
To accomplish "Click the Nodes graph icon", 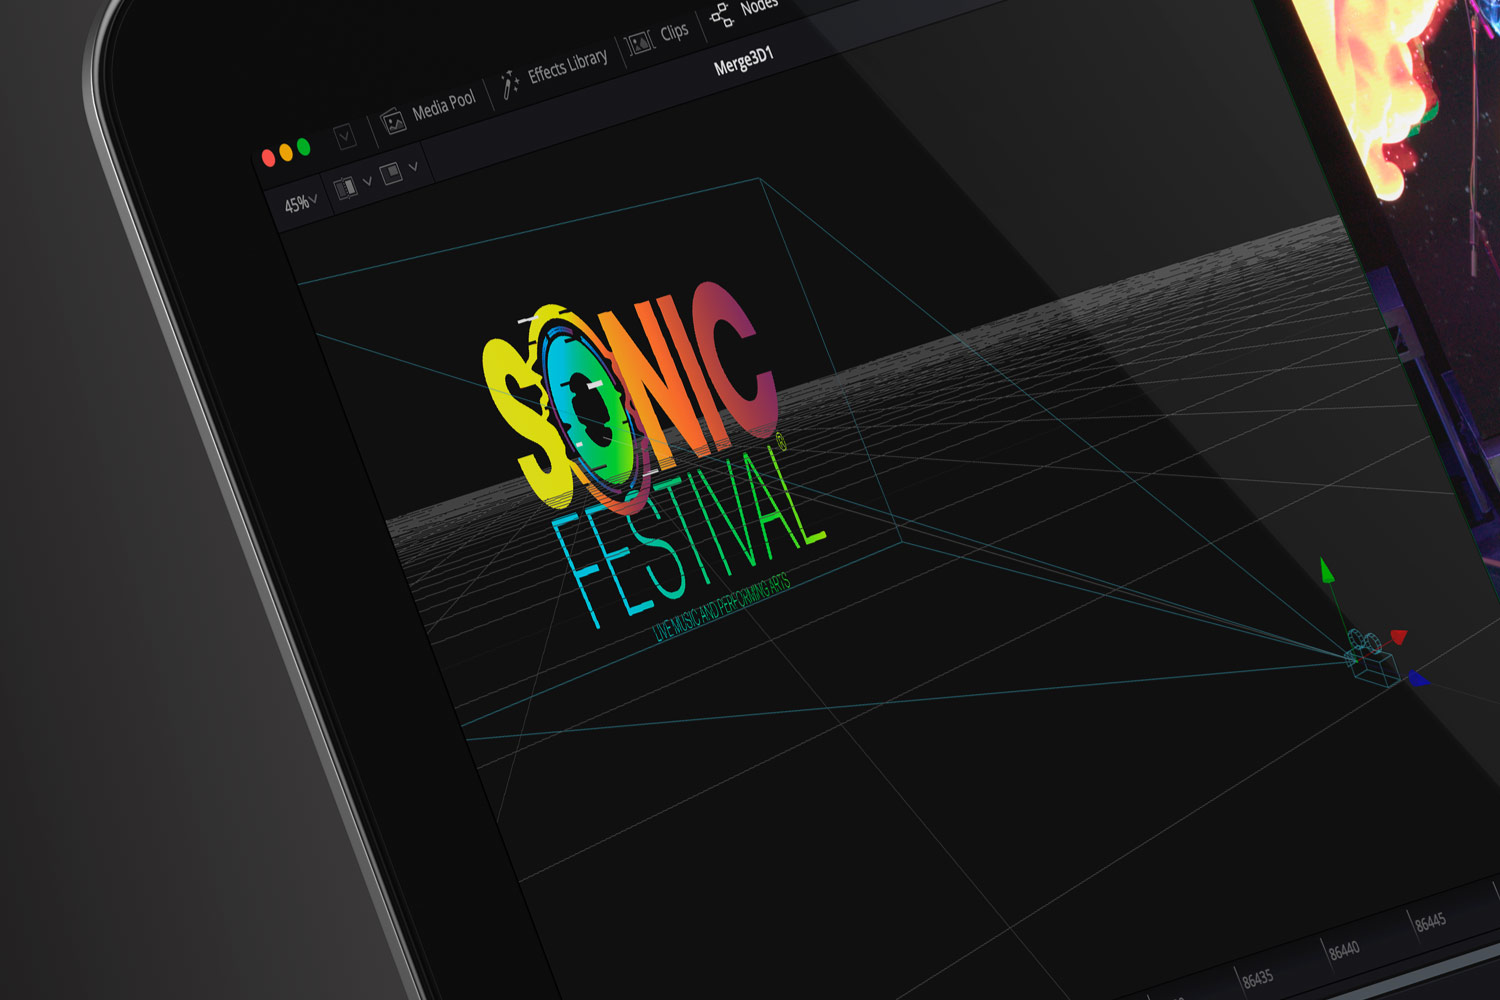I will coord(721,14).
